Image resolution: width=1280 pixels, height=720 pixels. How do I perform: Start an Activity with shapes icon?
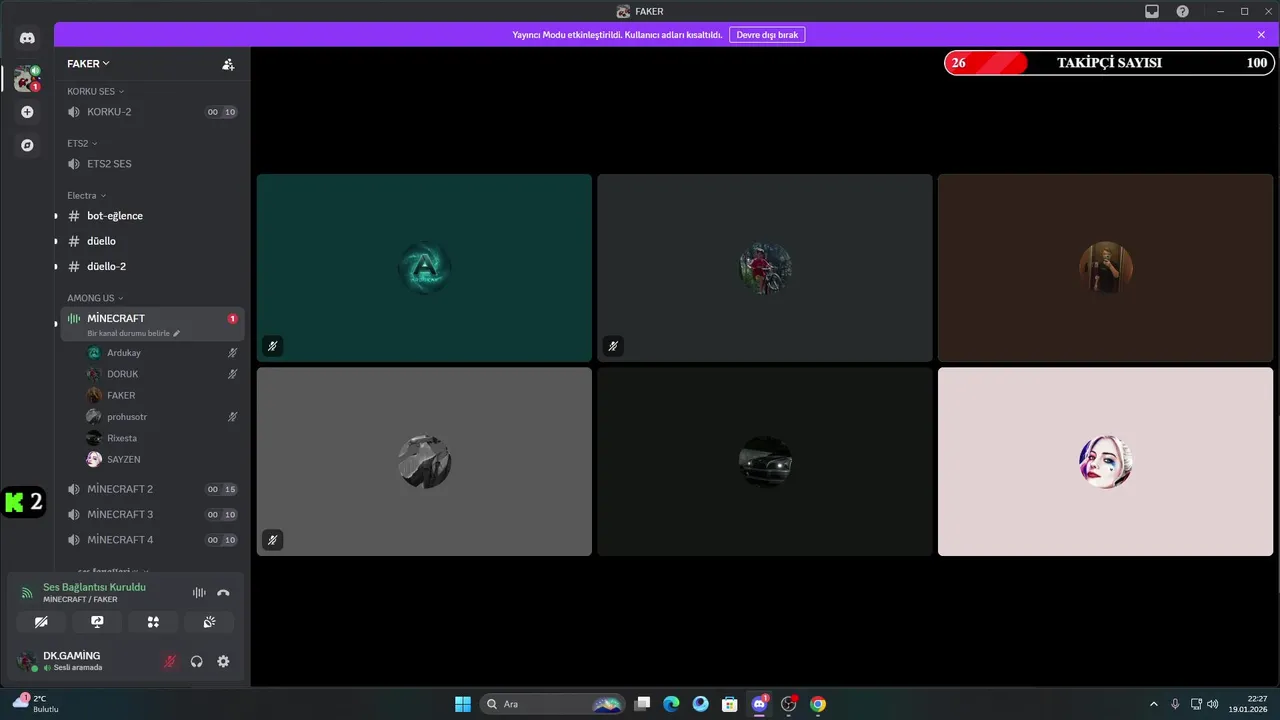click(153, 622)
